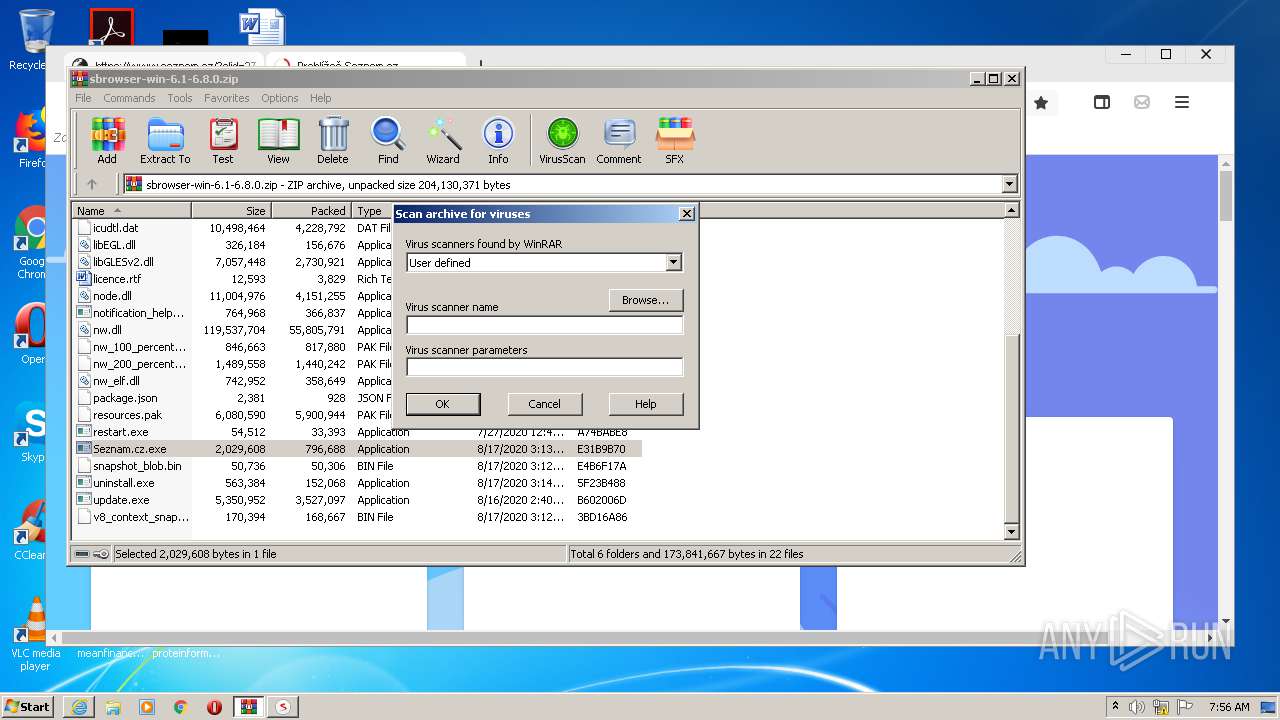
Task: Select libGLESv2.dll in the file list
Action: coord(123,262)
